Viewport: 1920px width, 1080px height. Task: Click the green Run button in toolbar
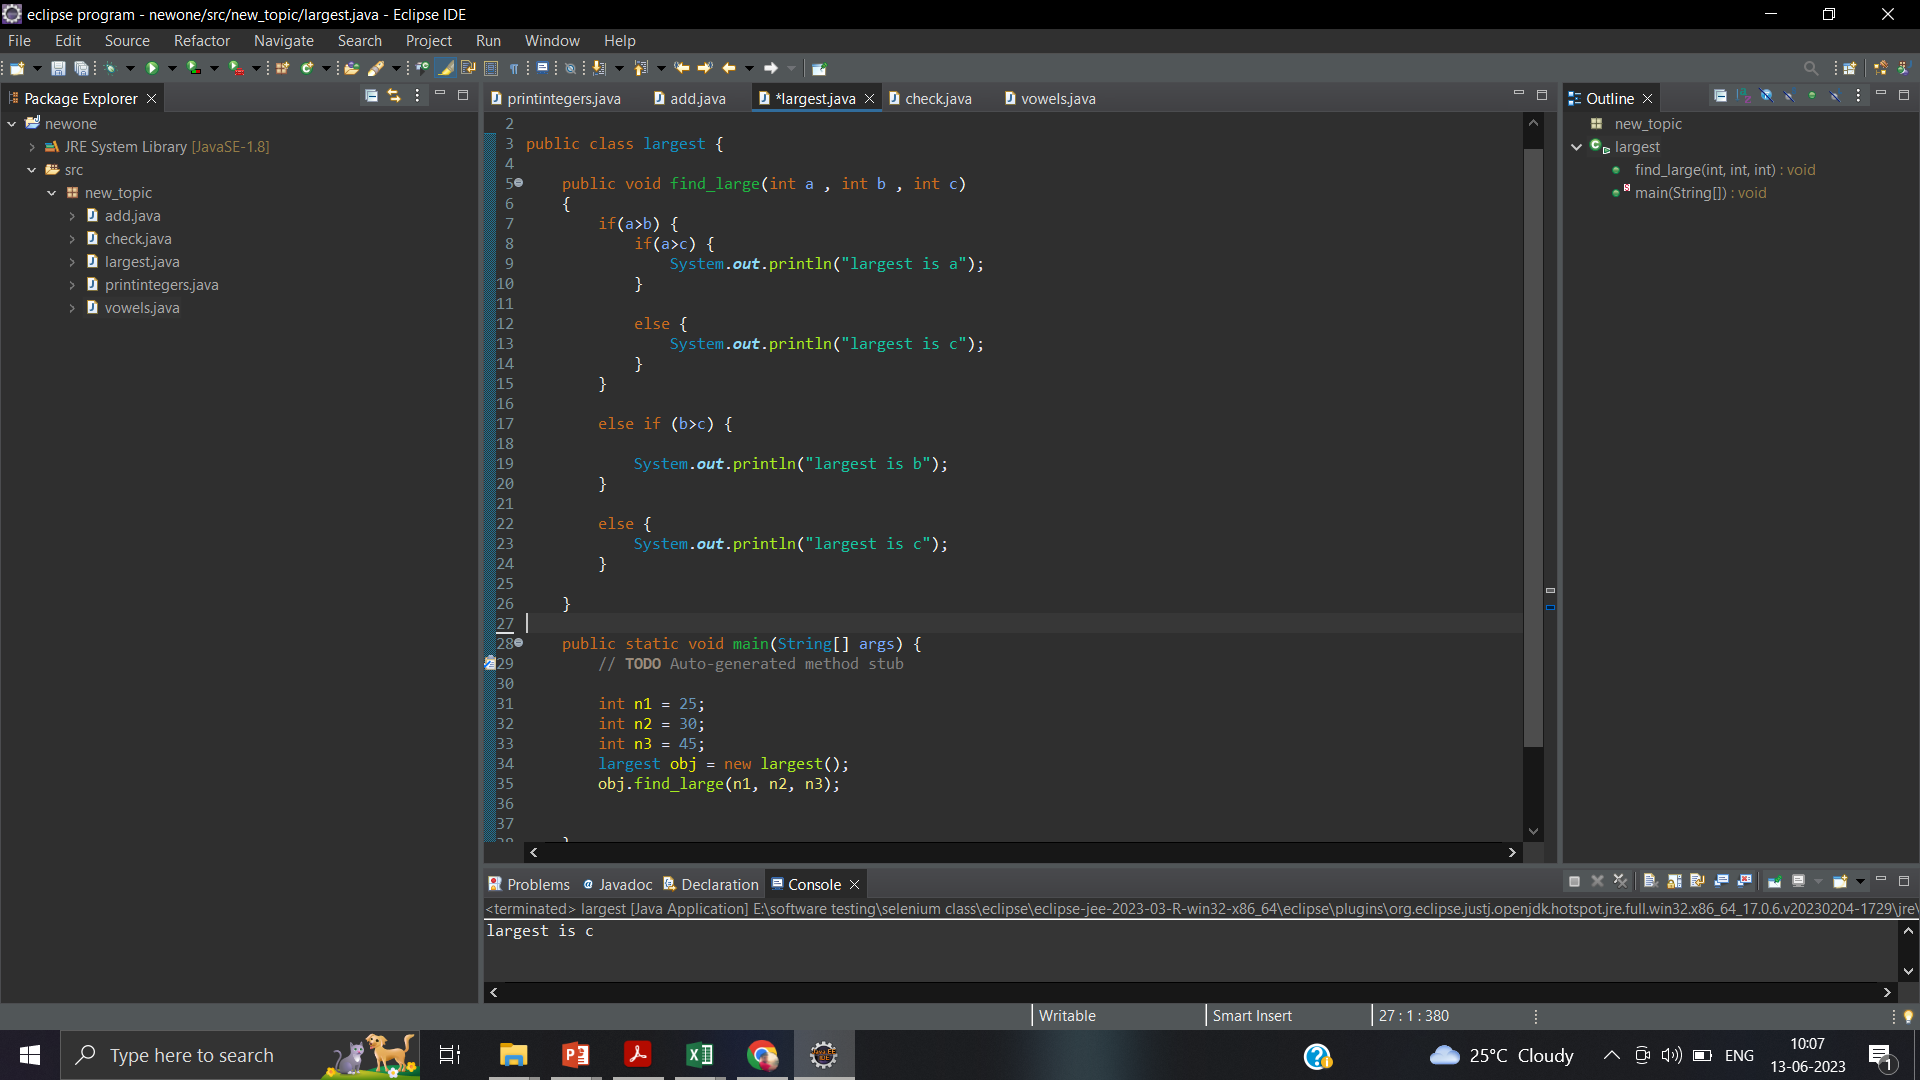[x=152, y=68]
